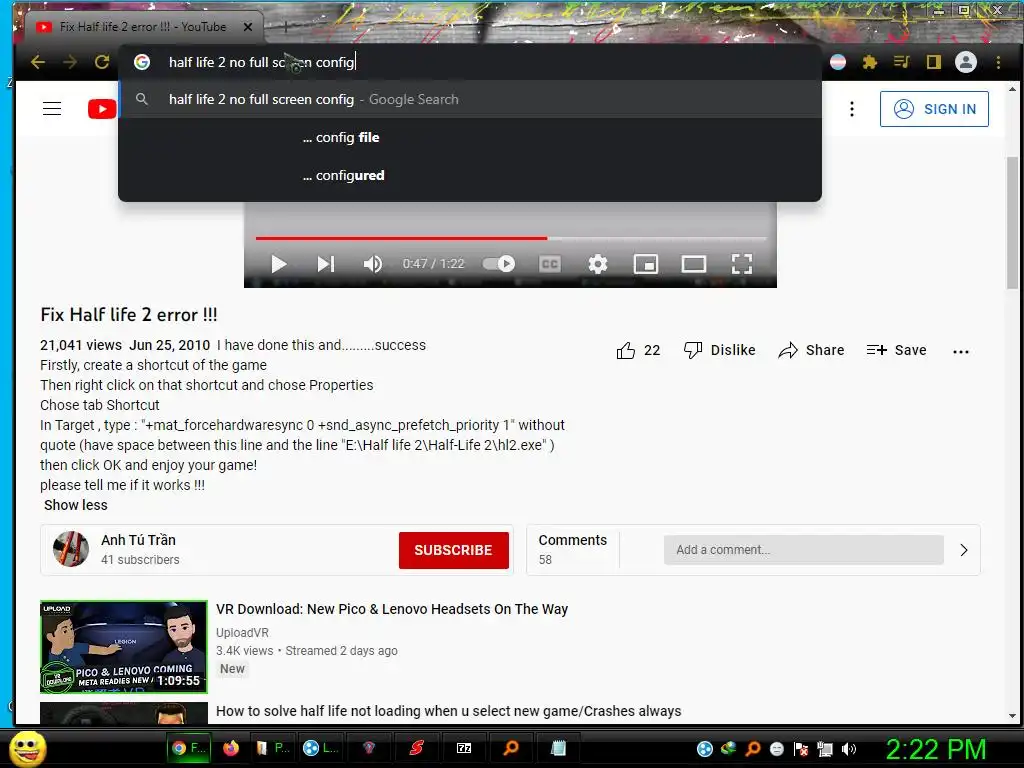Screen dimensions: 1024x768
Task: Open a new browser tab
Action: click(x=285, y=27)
